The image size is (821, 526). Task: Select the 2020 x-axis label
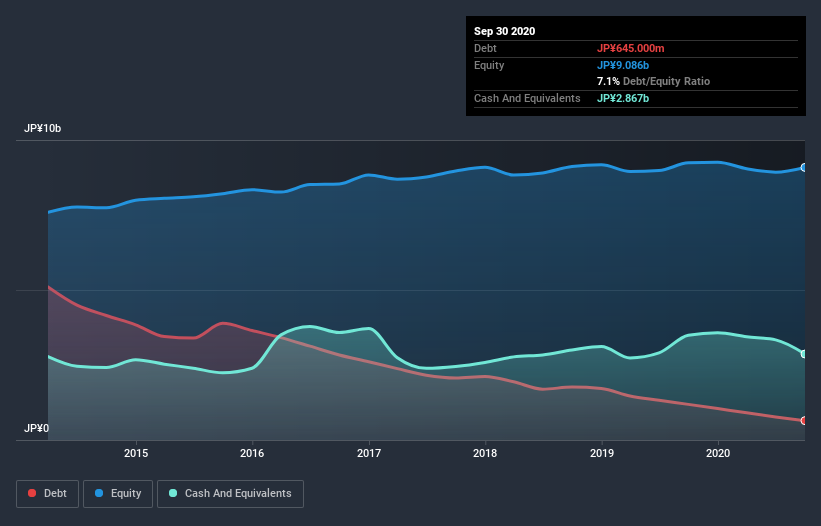pos(718,453)
